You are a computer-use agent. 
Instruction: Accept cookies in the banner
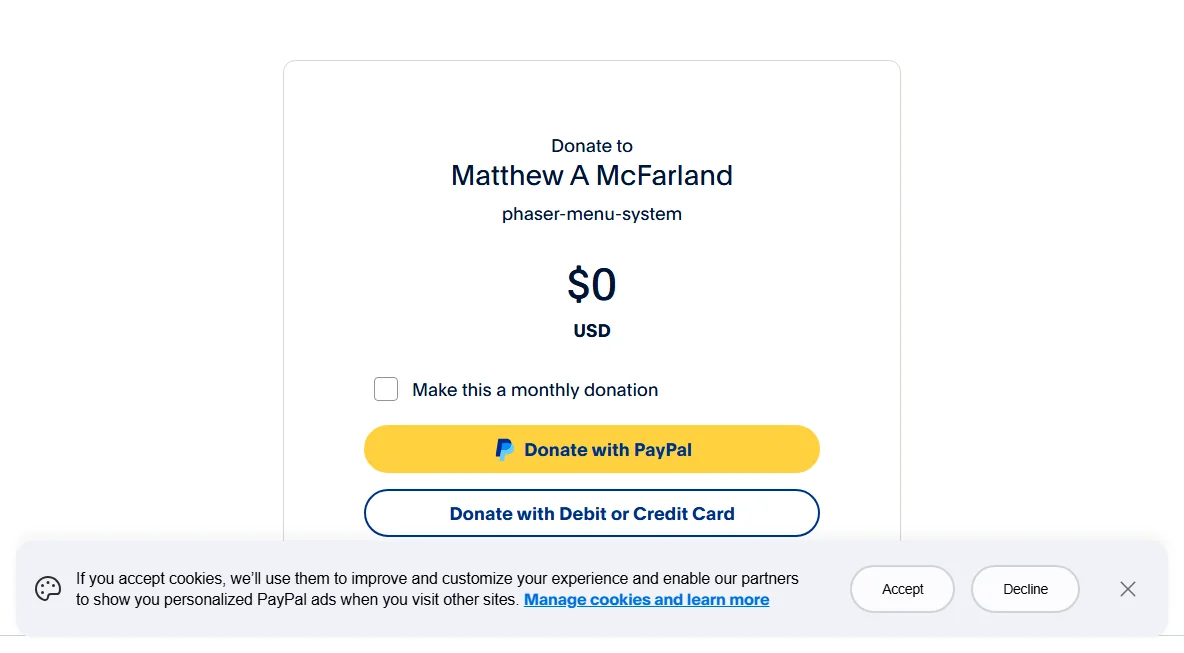point(902,589)
